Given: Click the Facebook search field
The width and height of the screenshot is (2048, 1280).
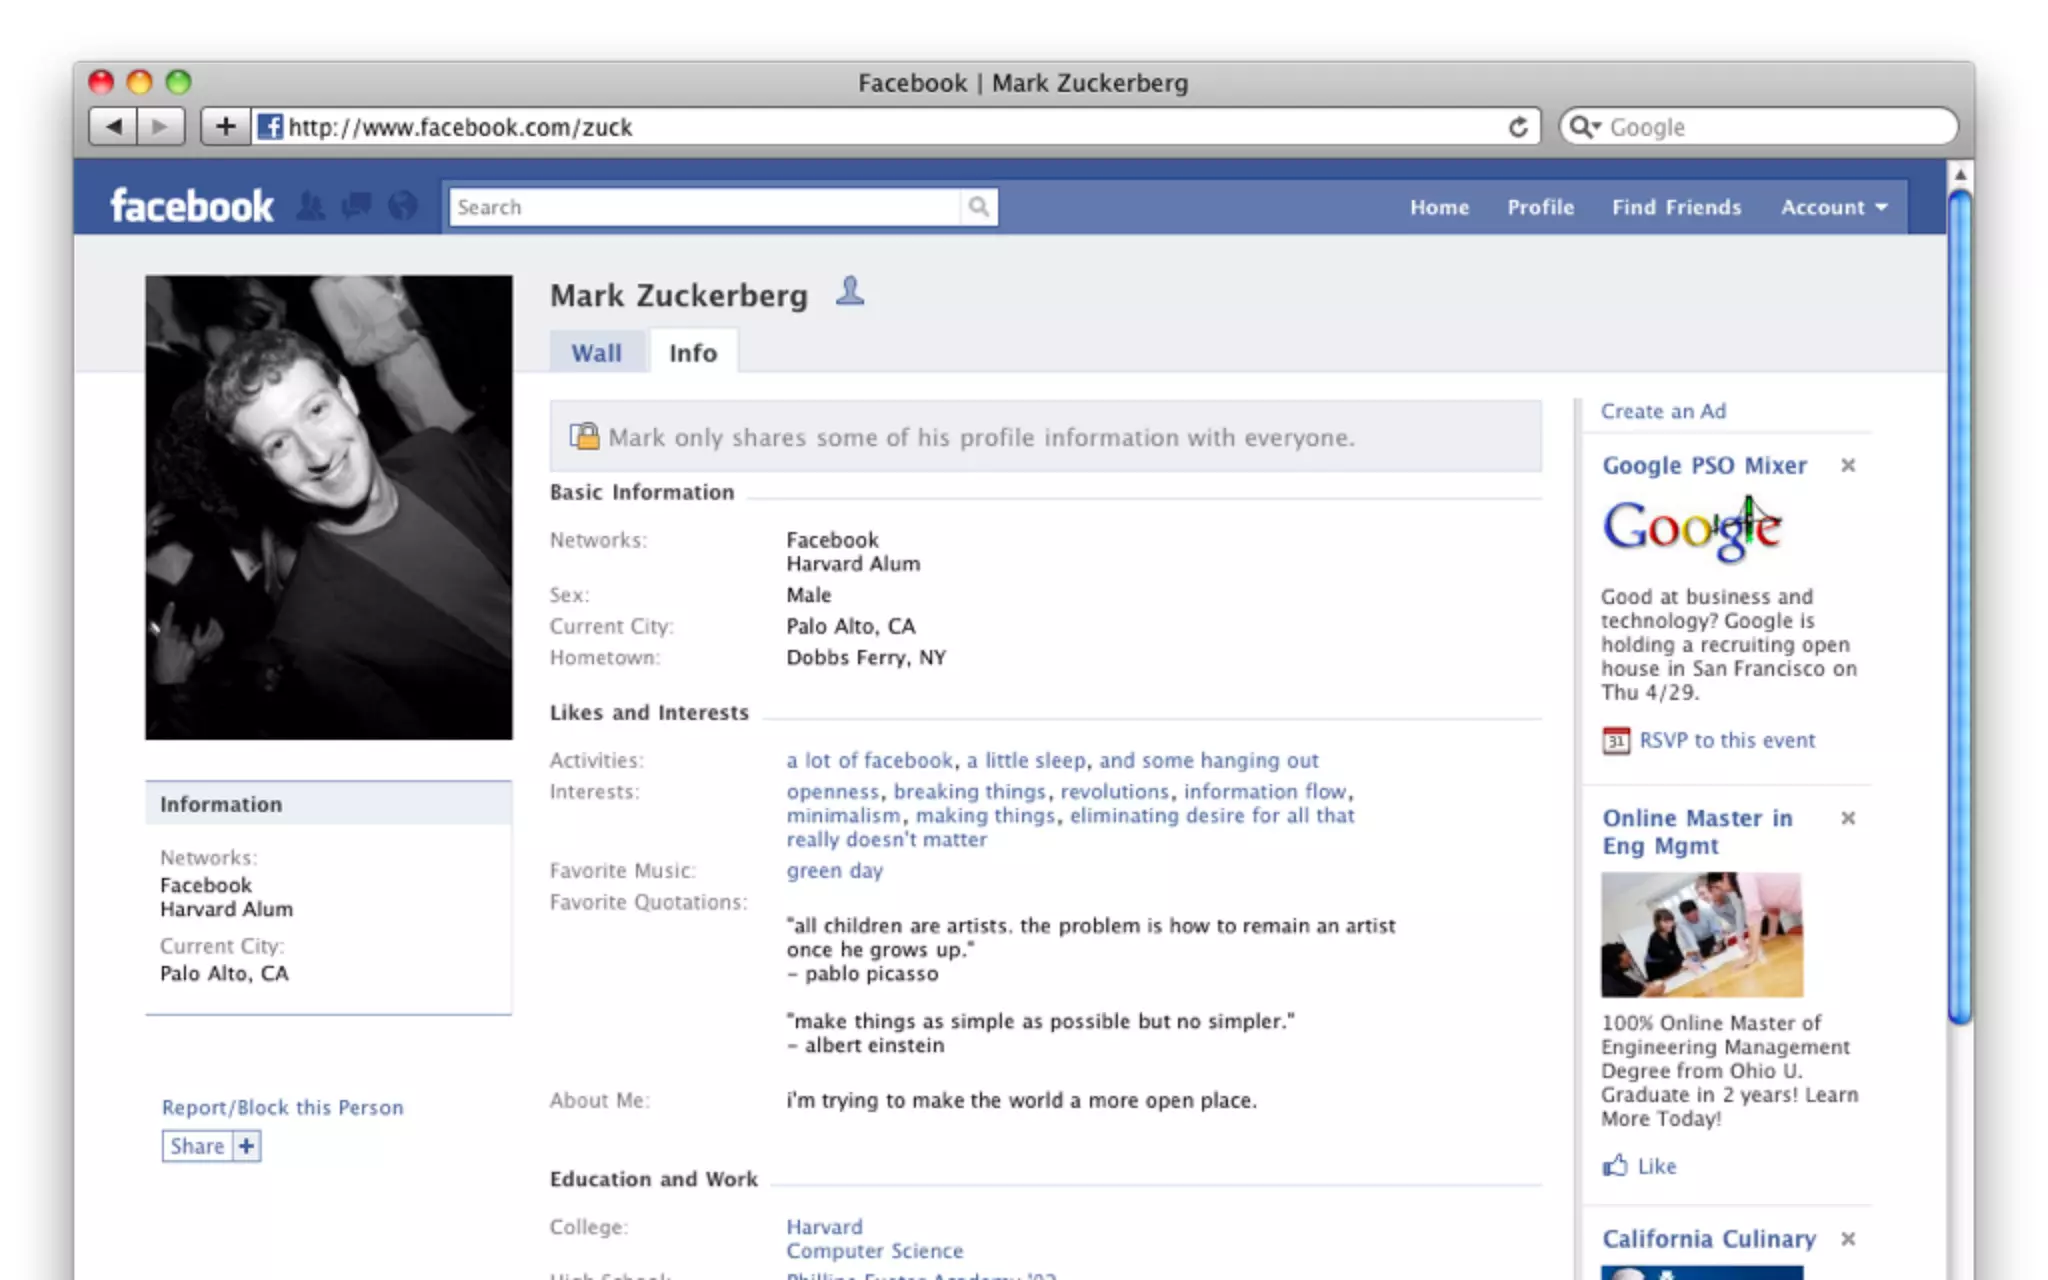Looking at the screenshot, I should 705,207.
